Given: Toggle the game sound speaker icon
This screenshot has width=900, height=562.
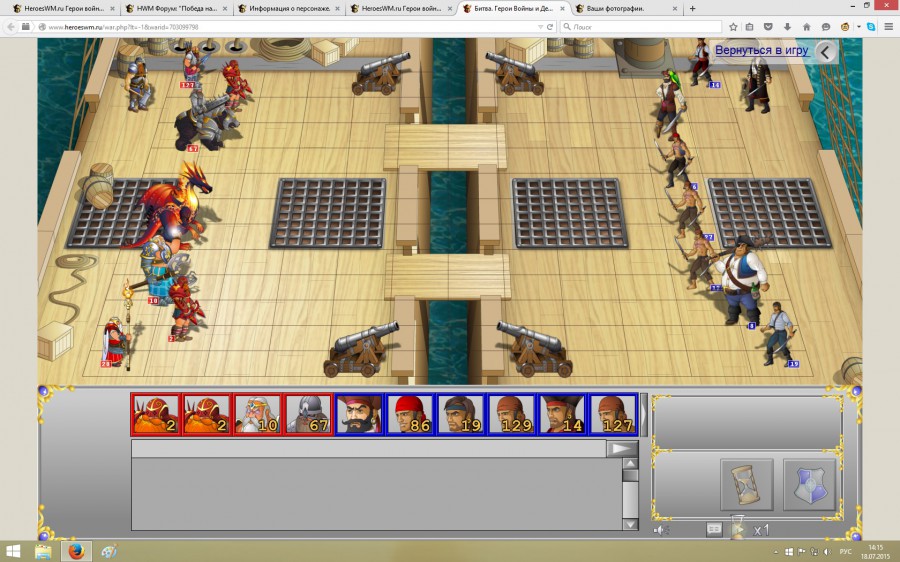Looking at the screenshot, I should pos(661,530).
